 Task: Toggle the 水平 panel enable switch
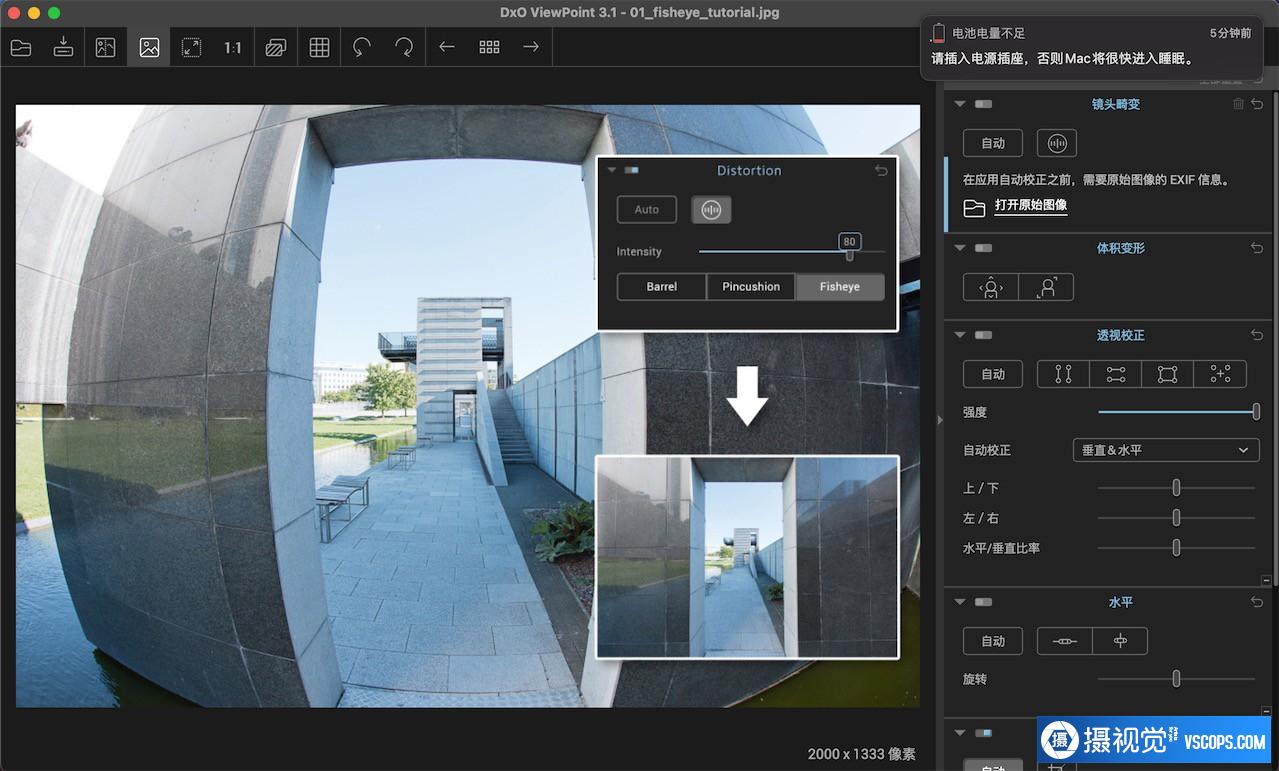tap(984, 602)
